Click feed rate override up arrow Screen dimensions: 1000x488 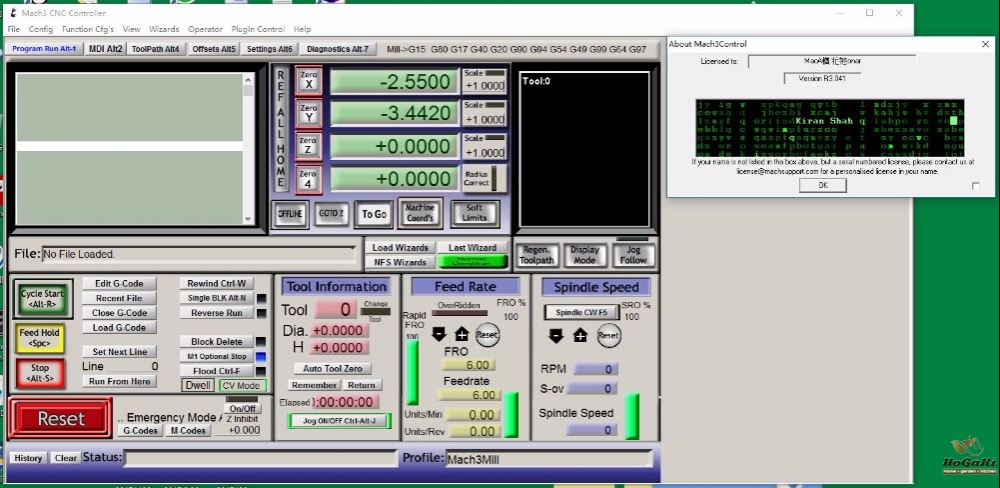click(462, 335)
